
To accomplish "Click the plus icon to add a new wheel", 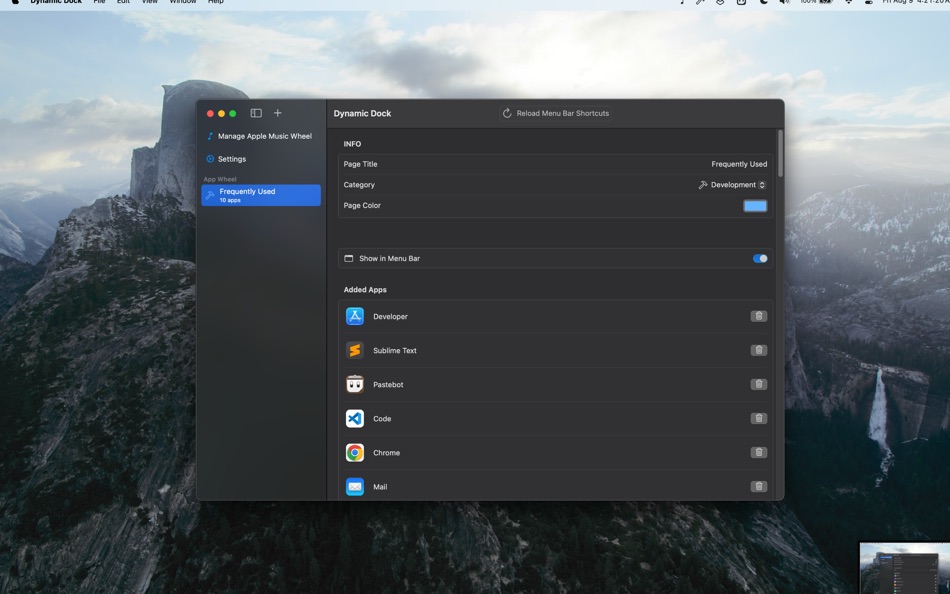I will (277, 112).
